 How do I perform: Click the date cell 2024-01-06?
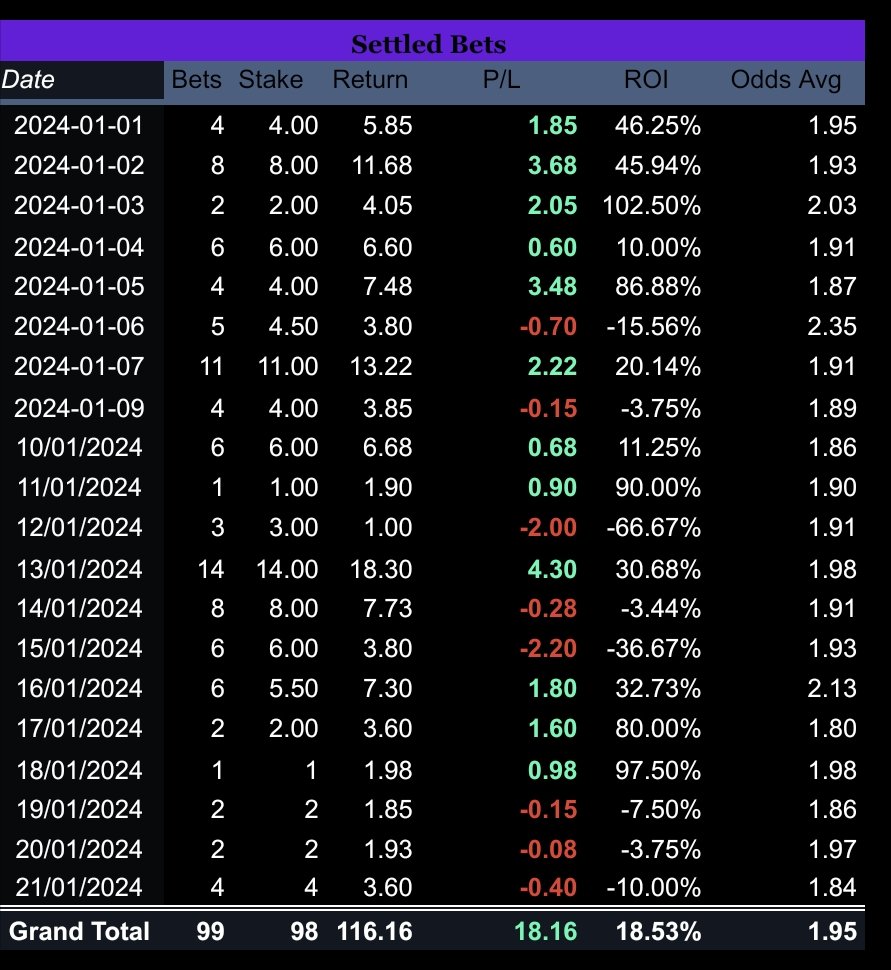79,327
